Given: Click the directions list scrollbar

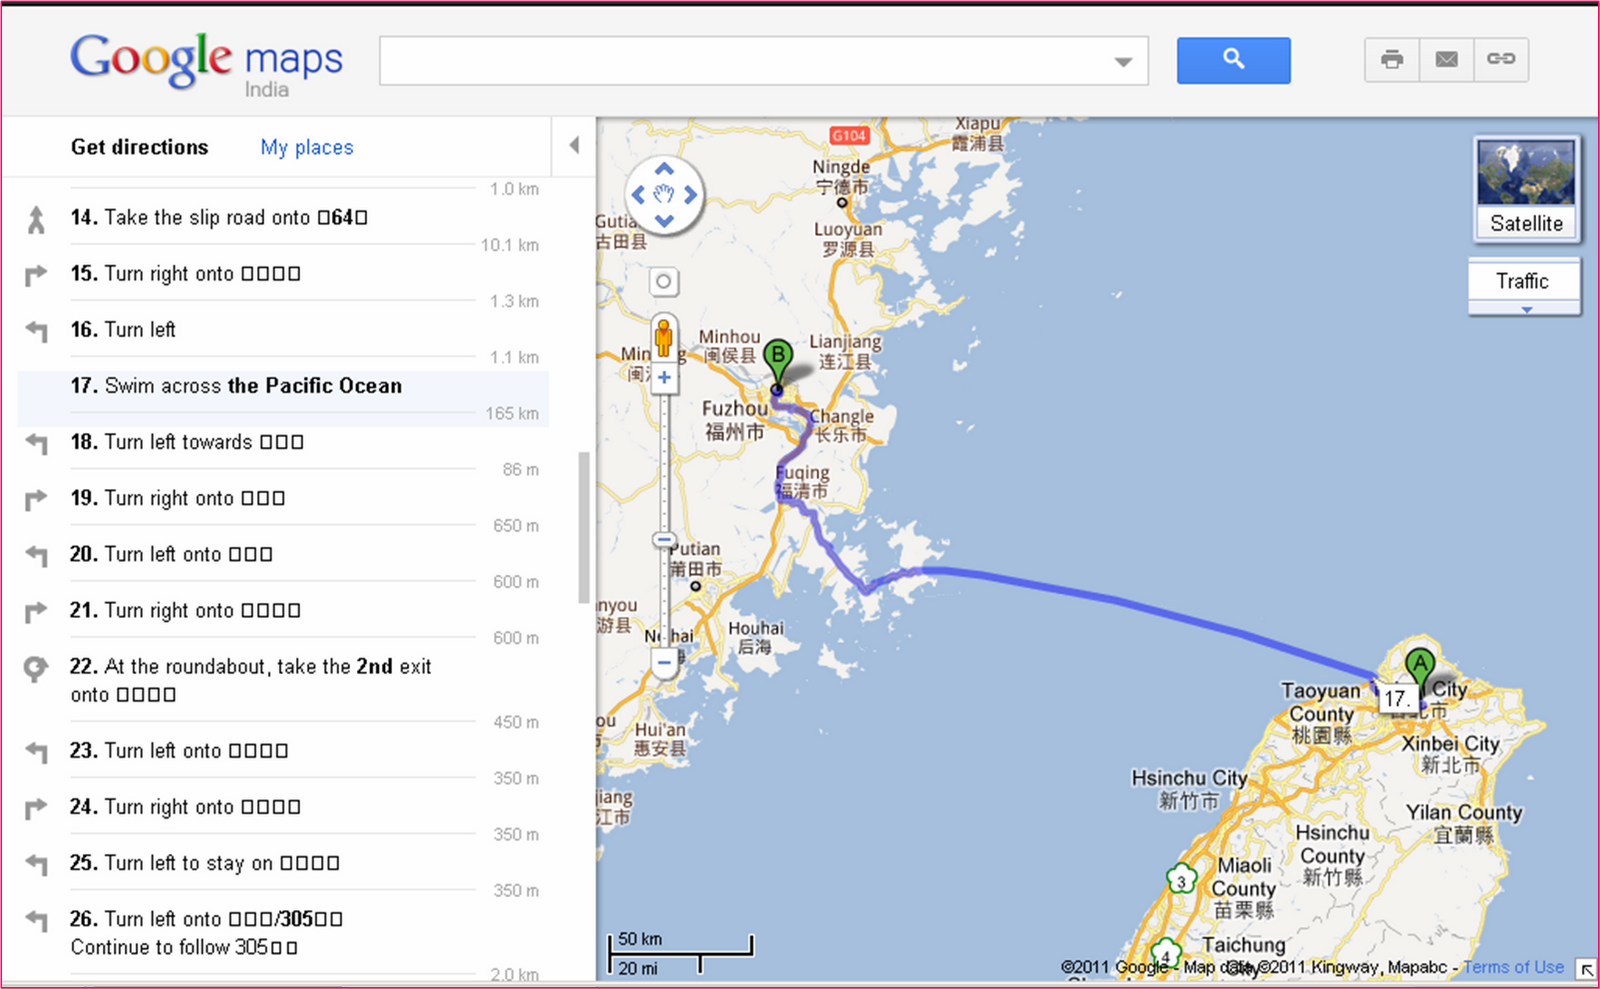Looking at the screenshot, I should [x=584, y=527].
